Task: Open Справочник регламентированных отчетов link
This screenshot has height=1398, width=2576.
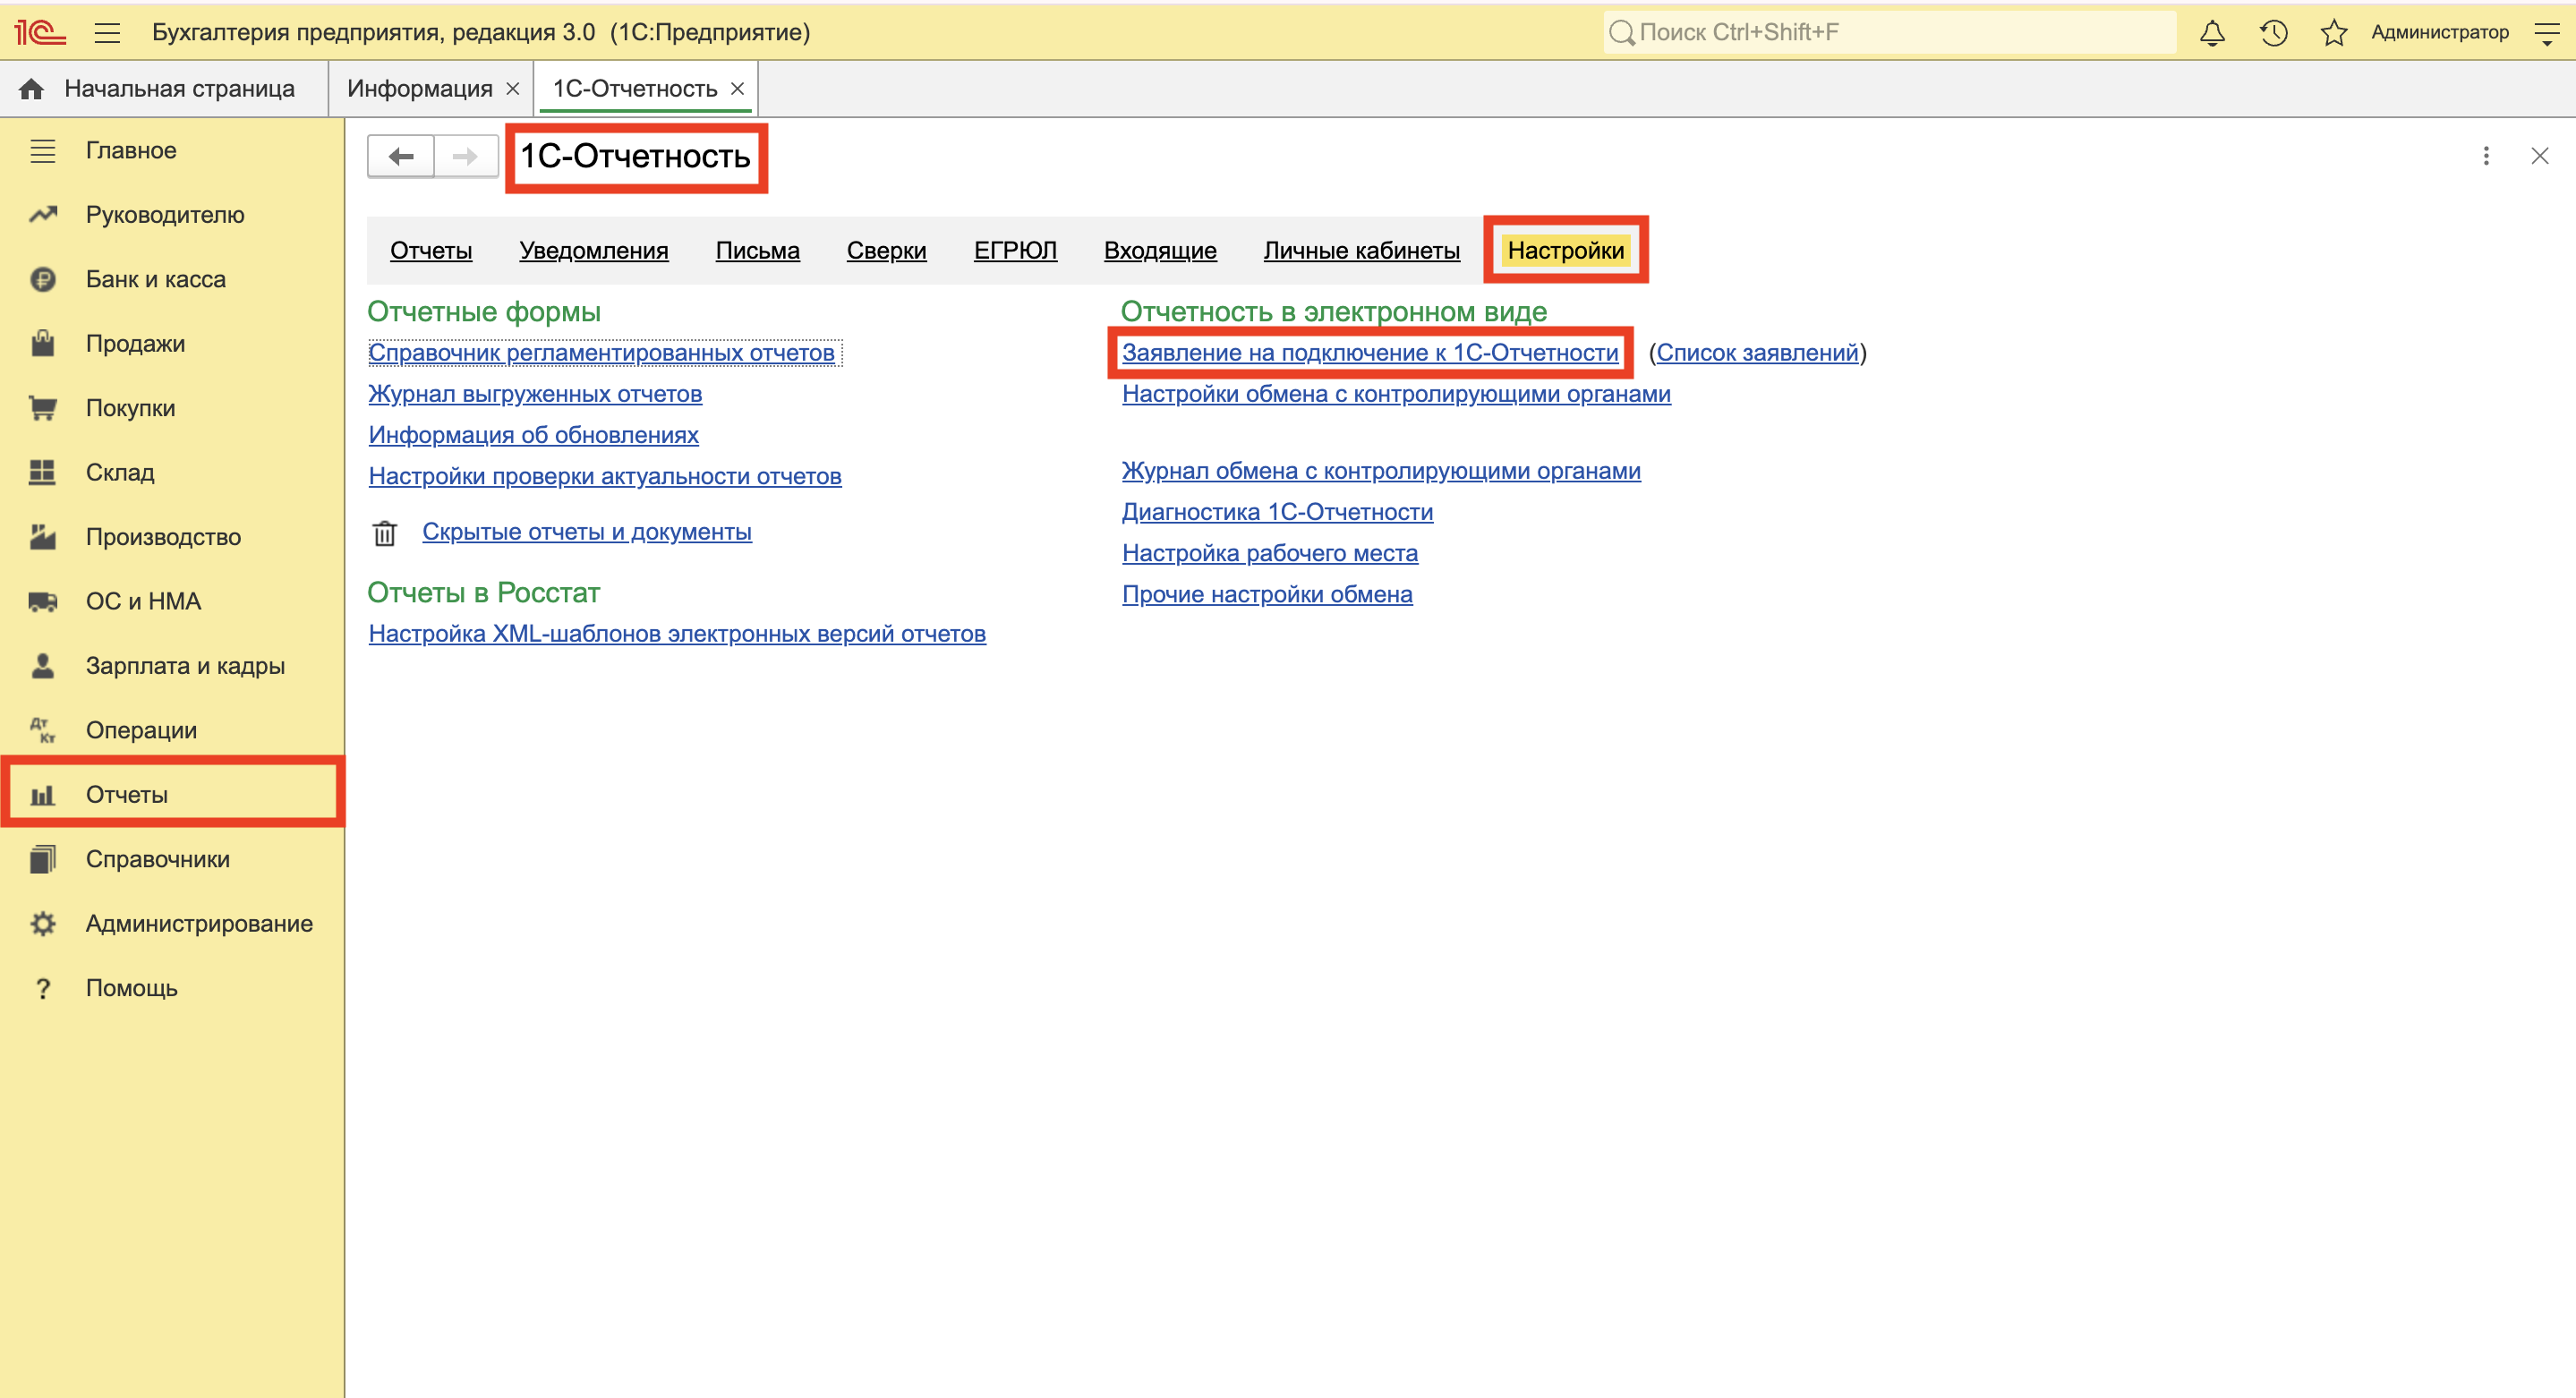Action: coord(601,353)
